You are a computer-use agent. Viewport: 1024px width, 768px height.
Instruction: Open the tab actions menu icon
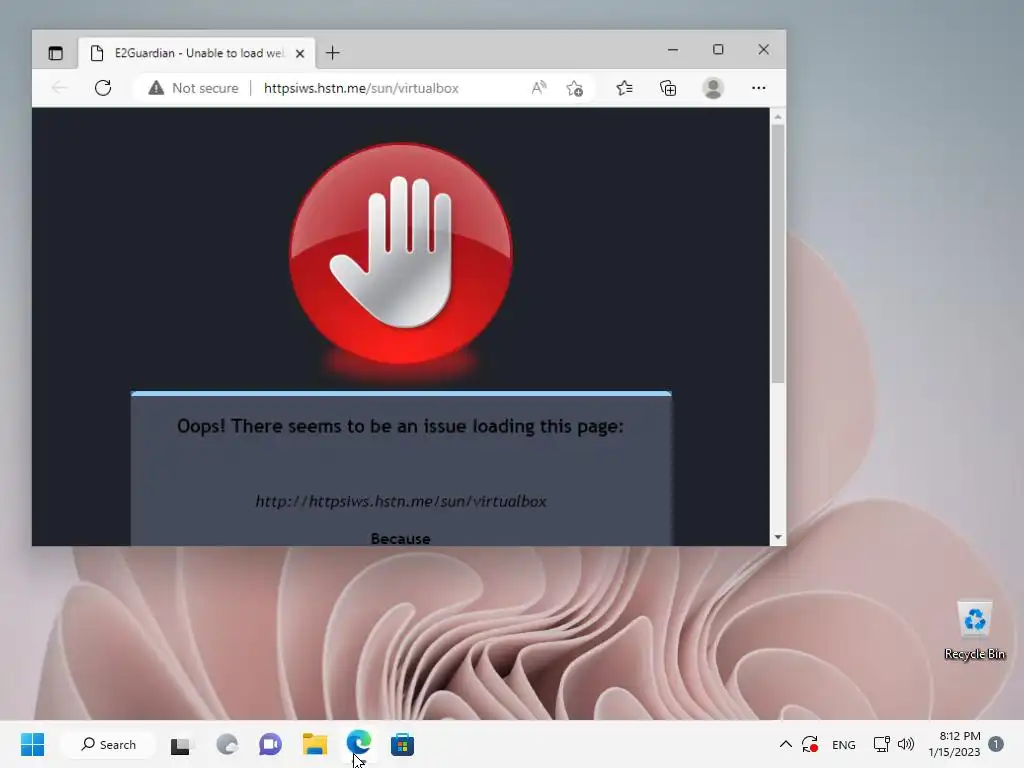pyautogui.click(x=56, y=53)
